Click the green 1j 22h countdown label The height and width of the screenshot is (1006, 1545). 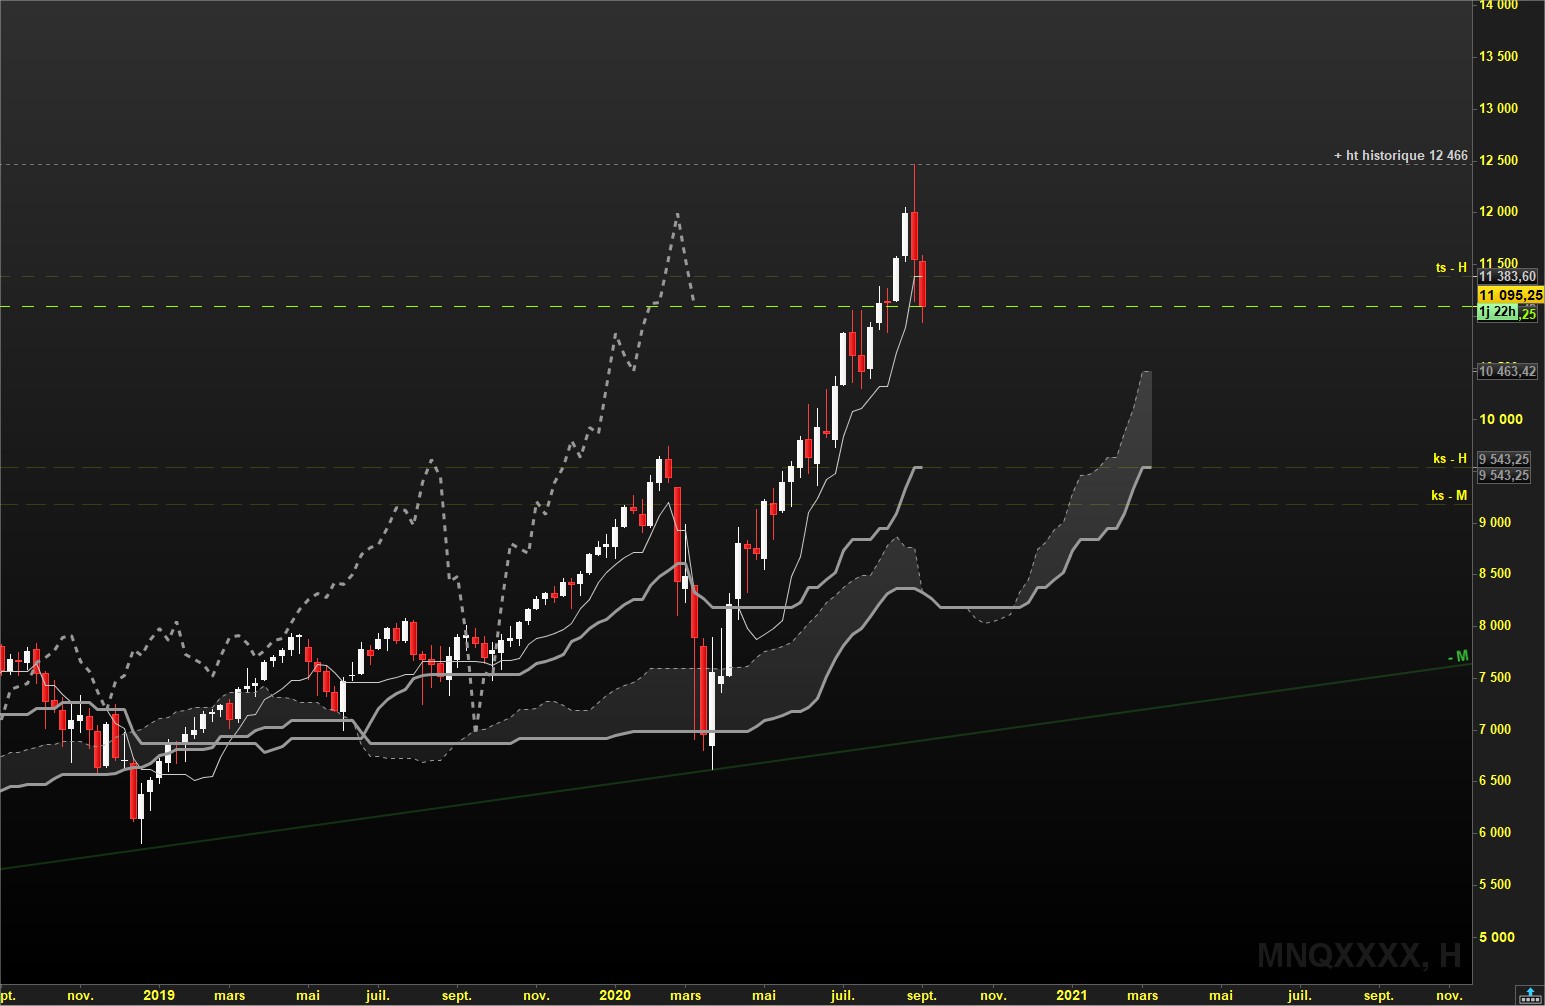(1497, 313)
